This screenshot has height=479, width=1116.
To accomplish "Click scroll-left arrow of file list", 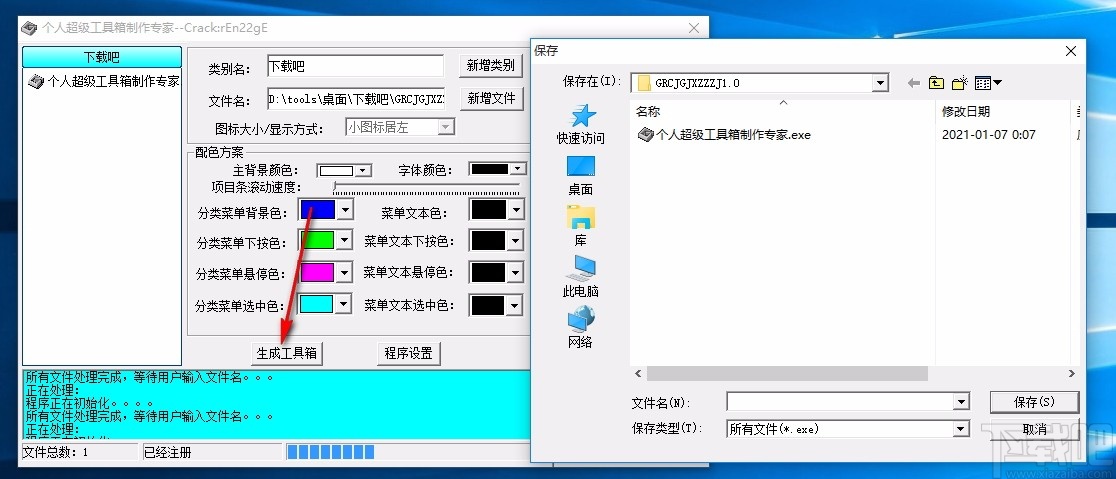I will tap(638, 374).
